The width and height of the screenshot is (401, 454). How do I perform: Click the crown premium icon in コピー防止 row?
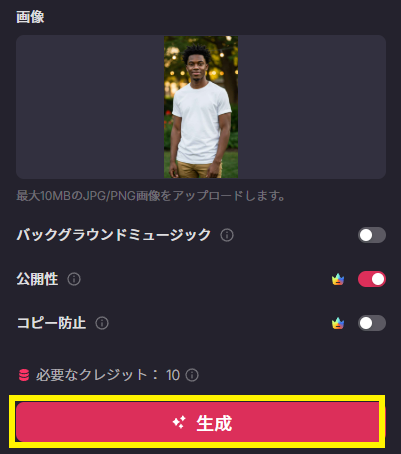tap(338, 323)
